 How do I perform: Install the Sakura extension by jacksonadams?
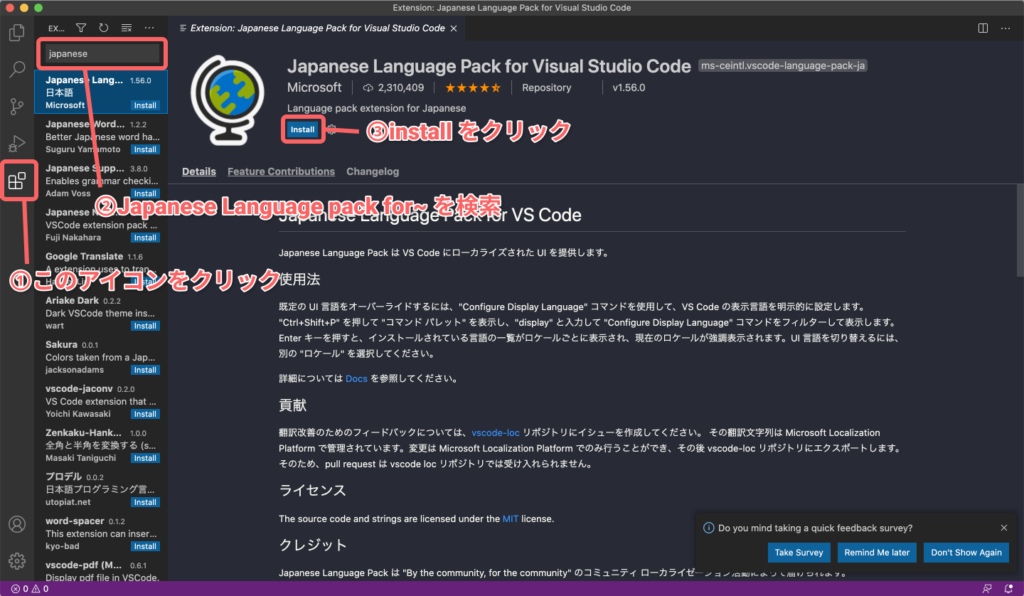144,370
